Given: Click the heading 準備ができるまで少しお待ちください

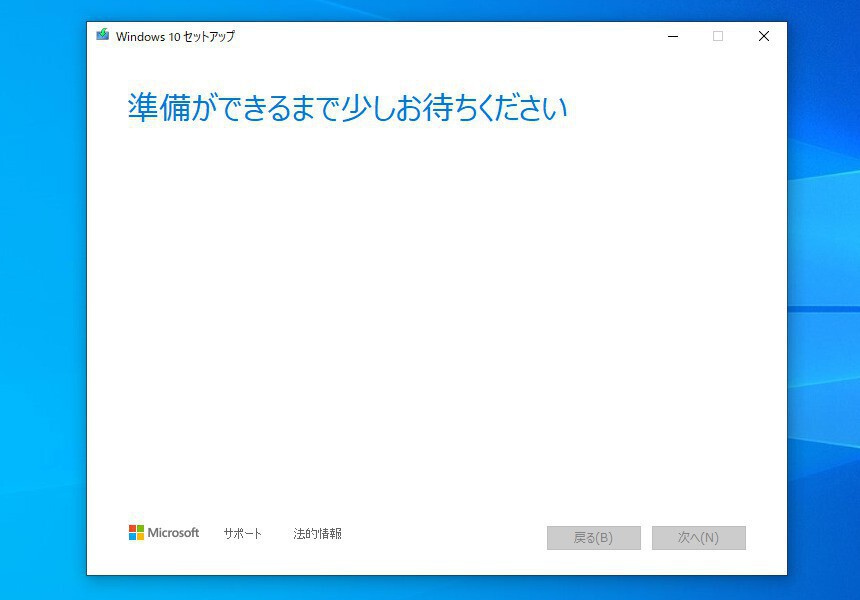Looking at the screenshot, I should point(348,107).
